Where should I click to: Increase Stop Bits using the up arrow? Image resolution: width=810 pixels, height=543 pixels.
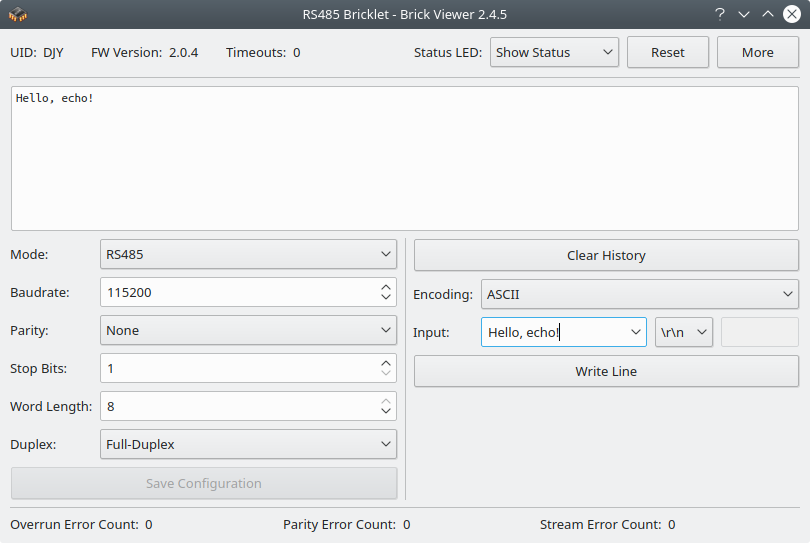(x=386, y=363)
